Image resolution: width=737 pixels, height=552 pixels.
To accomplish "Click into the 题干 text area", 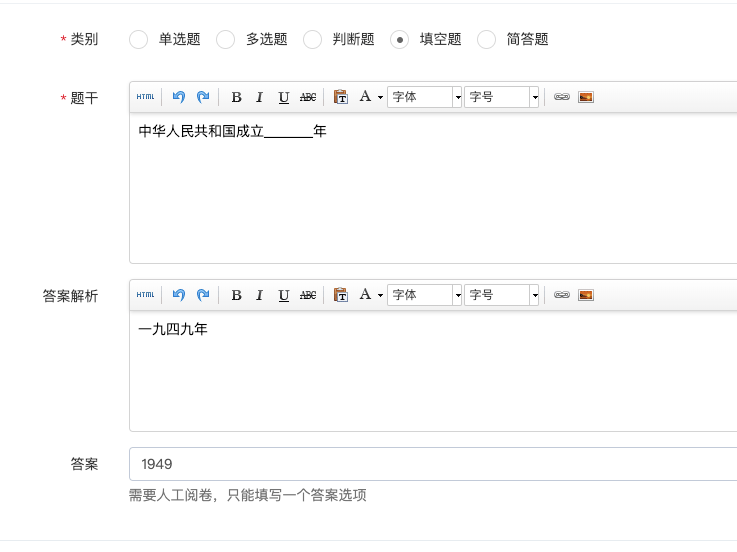I will 433,188.
